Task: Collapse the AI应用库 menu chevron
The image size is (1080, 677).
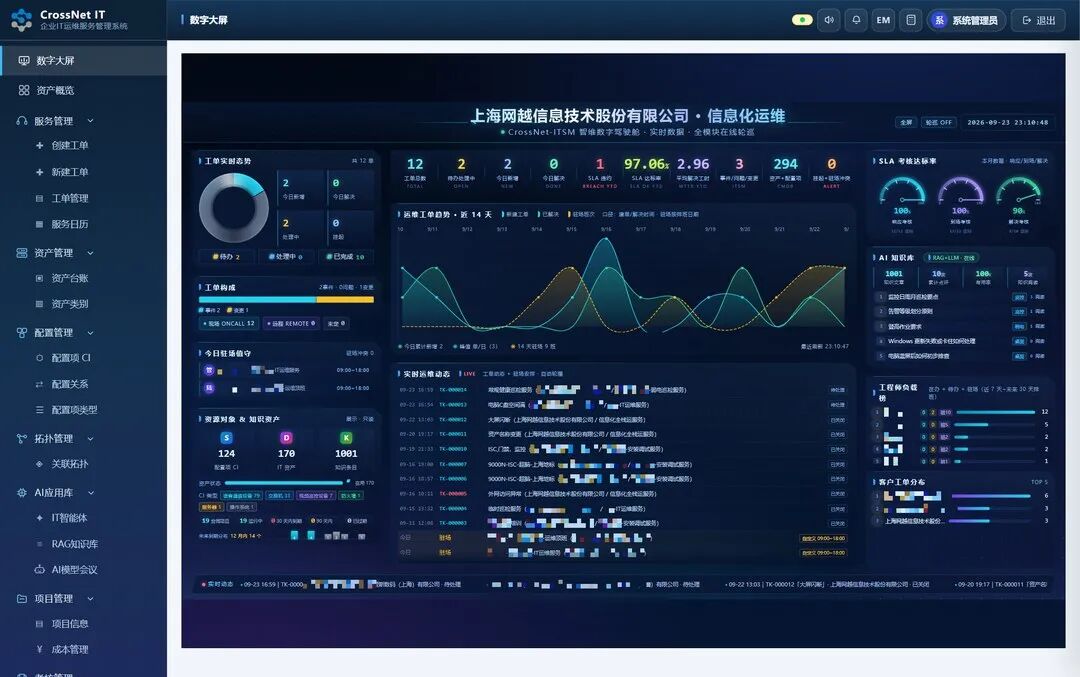Action: pos(90,492)
